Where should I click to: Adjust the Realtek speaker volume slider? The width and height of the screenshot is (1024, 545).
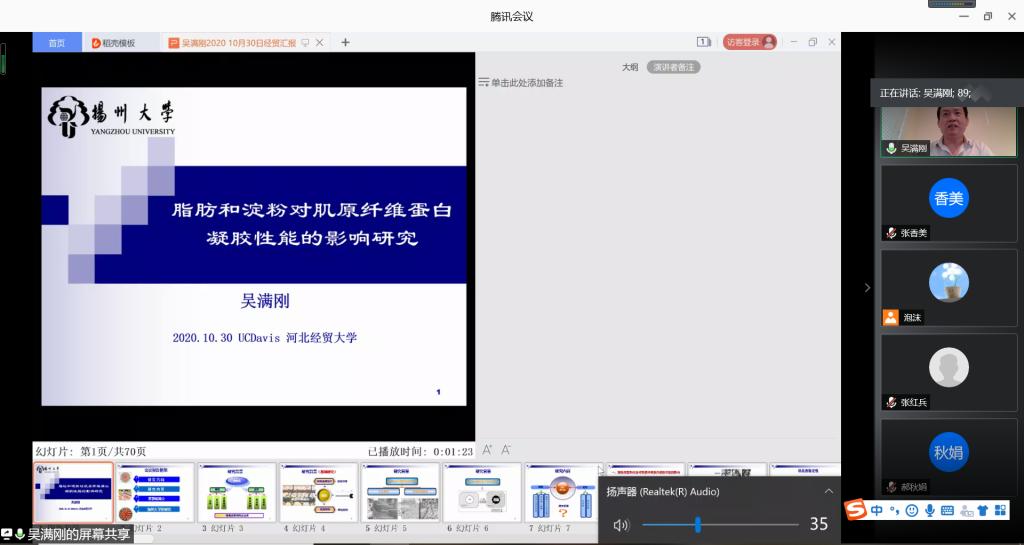coord(697,525)
